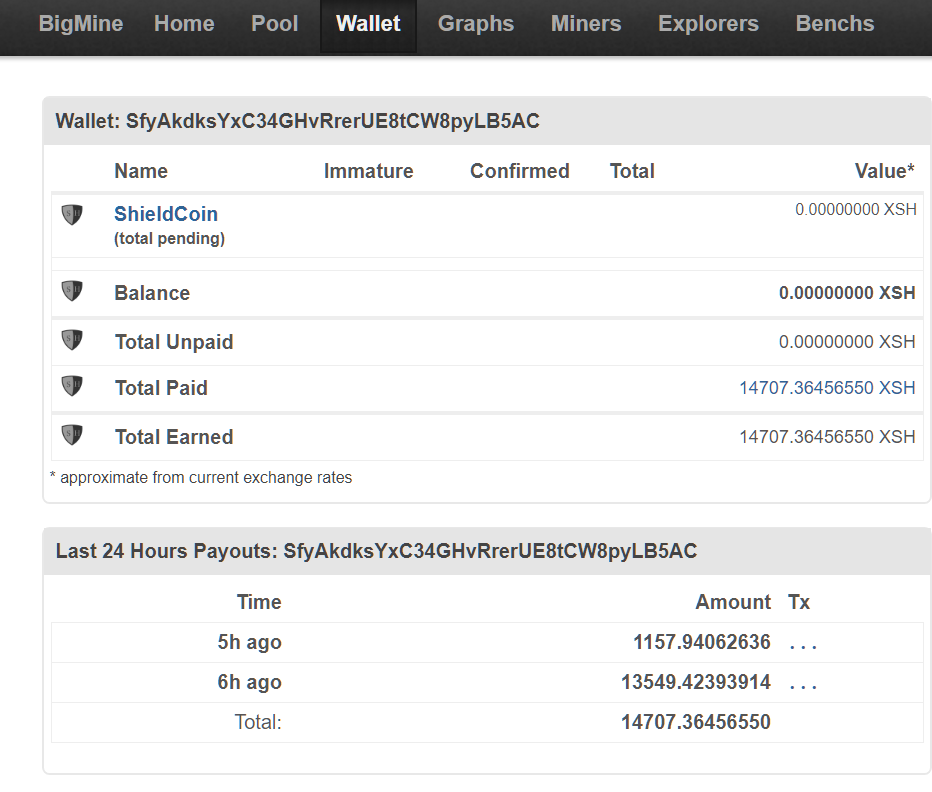The height and width of the screenshot is (792, 932).
Task: Navigate to the Miners page
Action: coord(586,24)
